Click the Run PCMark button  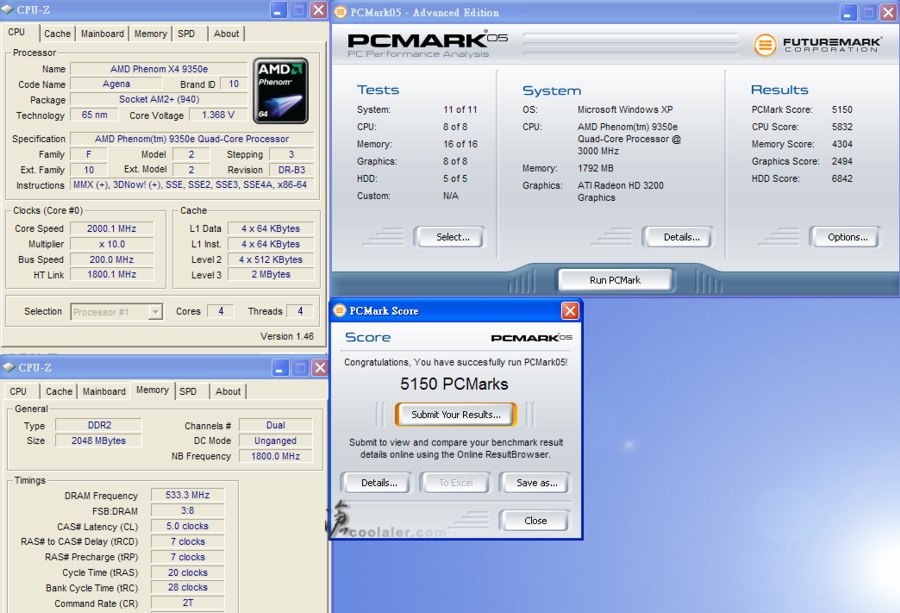[x=615, y=280]
